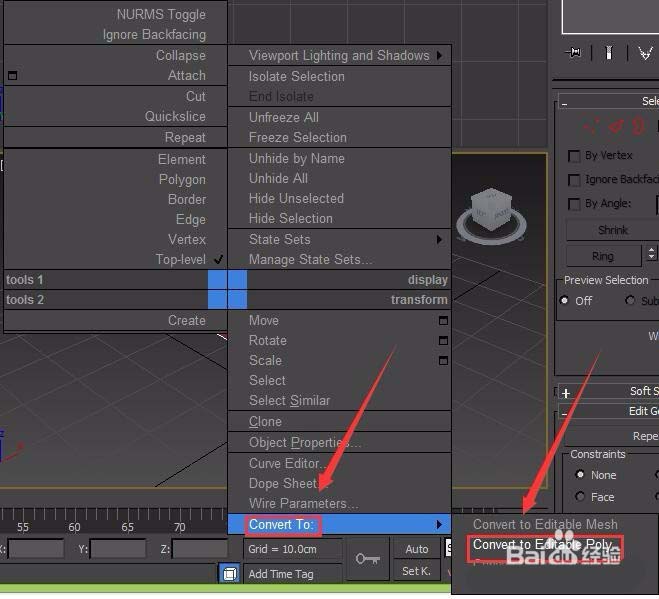Select SubObj preview selection radio
Screen dimensions: 659x599
tap(630, 301)
